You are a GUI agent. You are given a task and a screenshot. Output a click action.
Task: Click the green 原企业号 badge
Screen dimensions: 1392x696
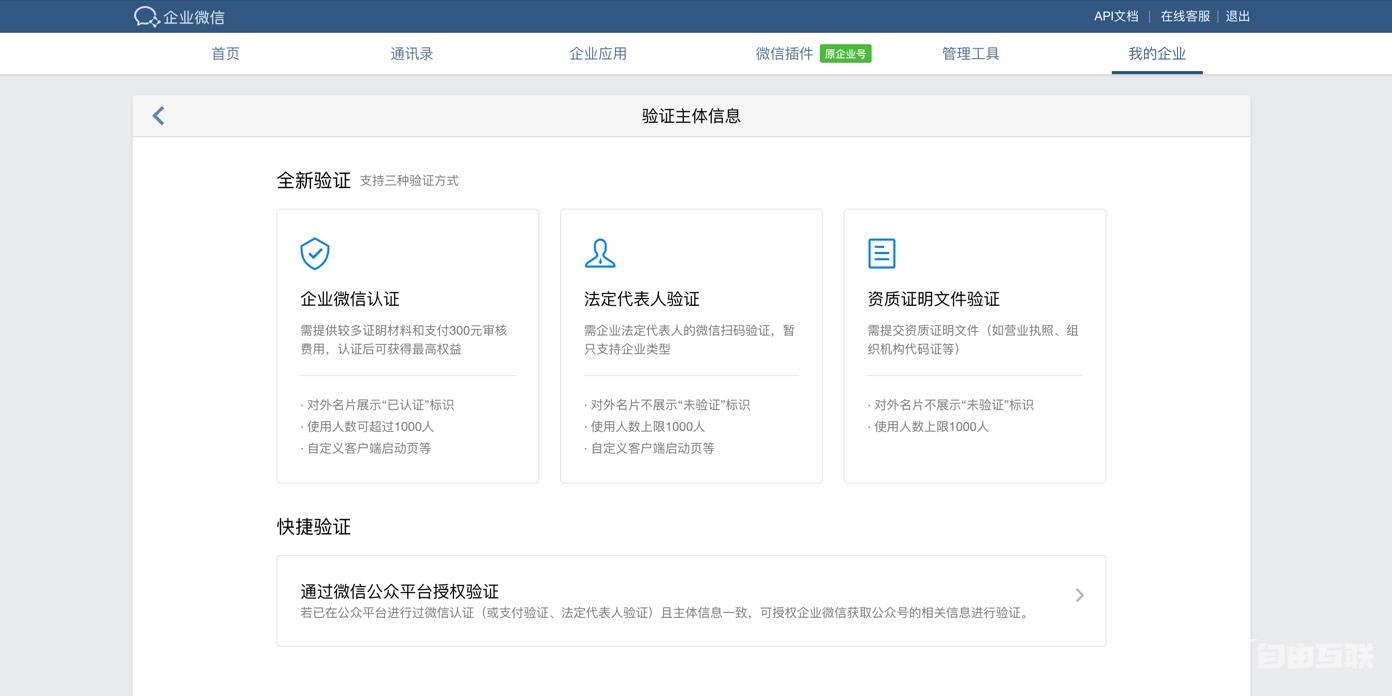tap(845, 53)
